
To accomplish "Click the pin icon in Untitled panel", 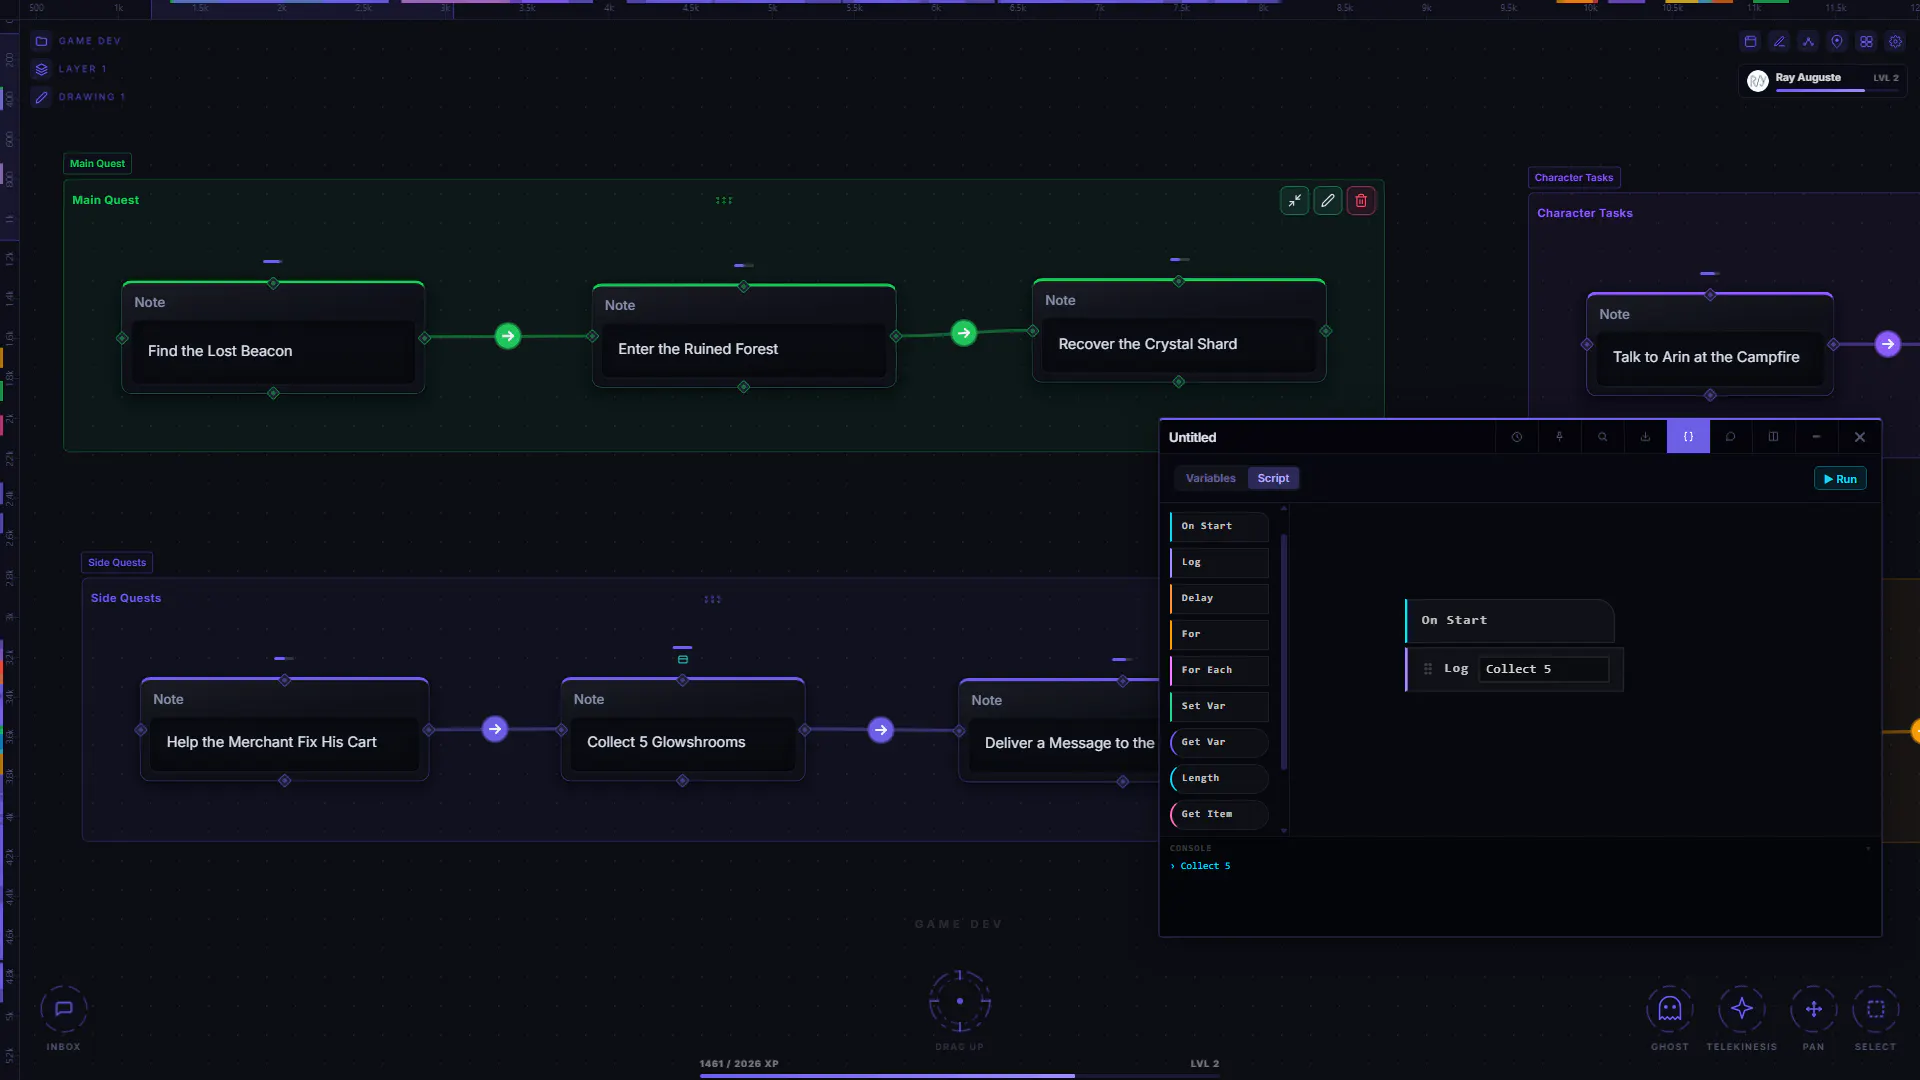I will (x=1560, y=437).
